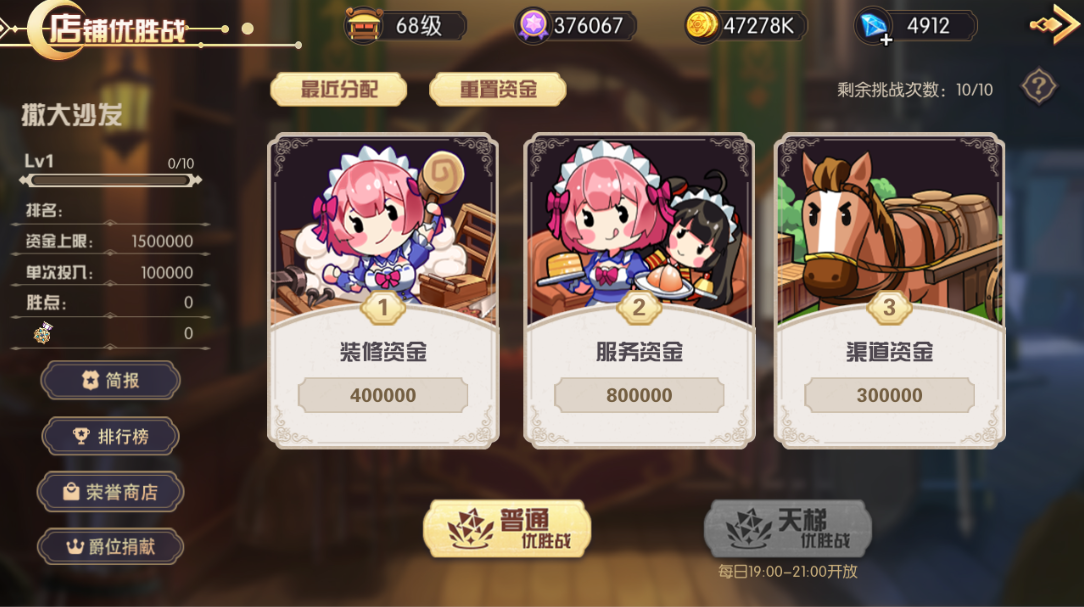Edit the 装修资金 400000 amount field
This screenshot has height=607, width=1084.
click(383, 395)
